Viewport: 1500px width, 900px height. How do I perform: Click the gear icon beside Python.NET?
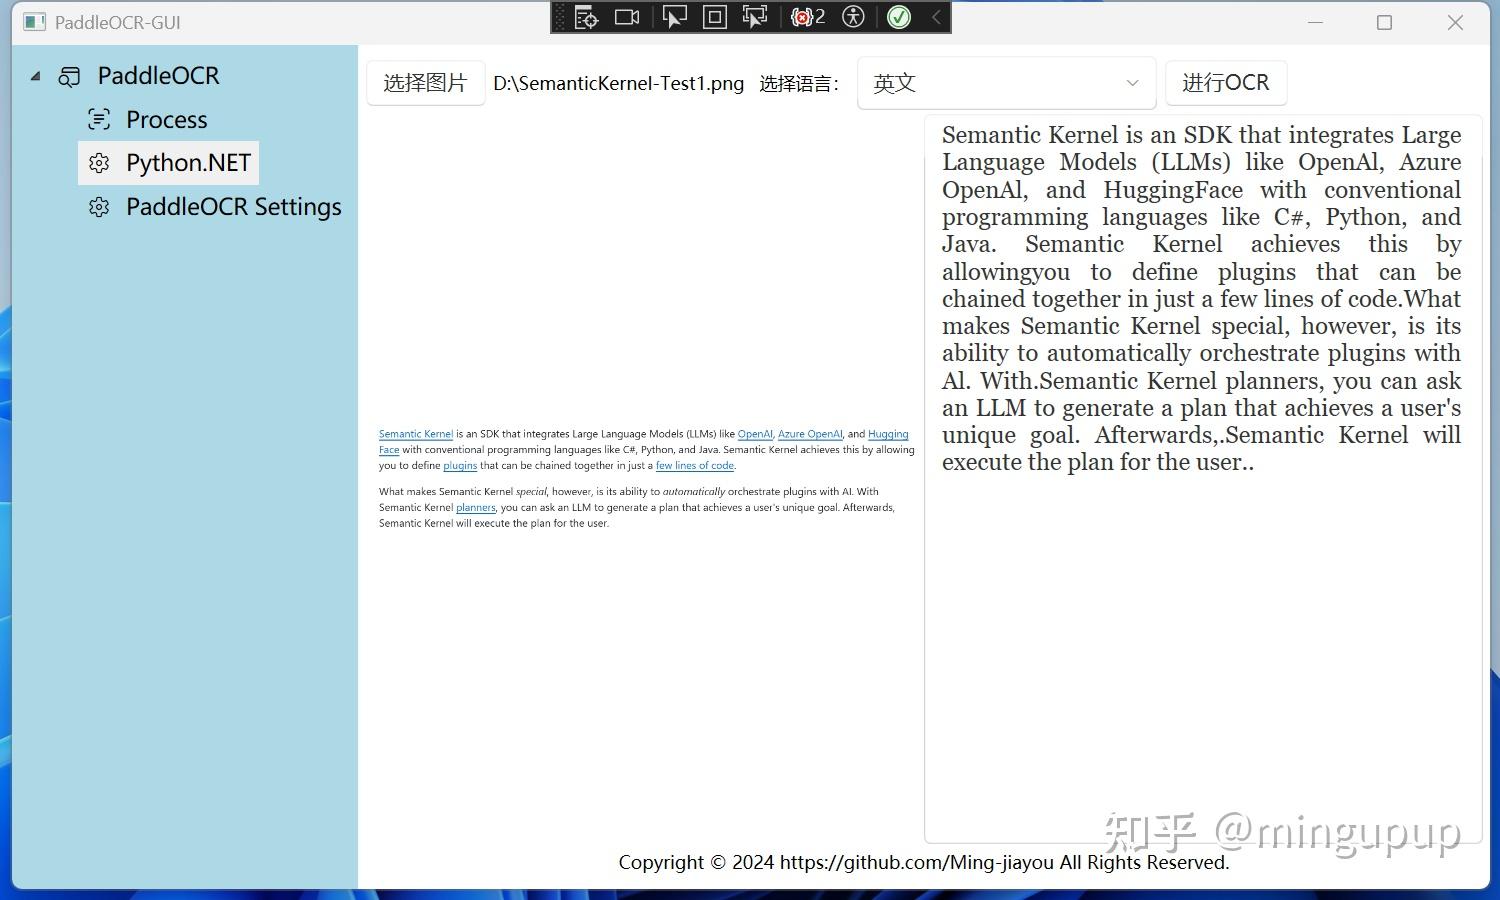click(99, 163)
